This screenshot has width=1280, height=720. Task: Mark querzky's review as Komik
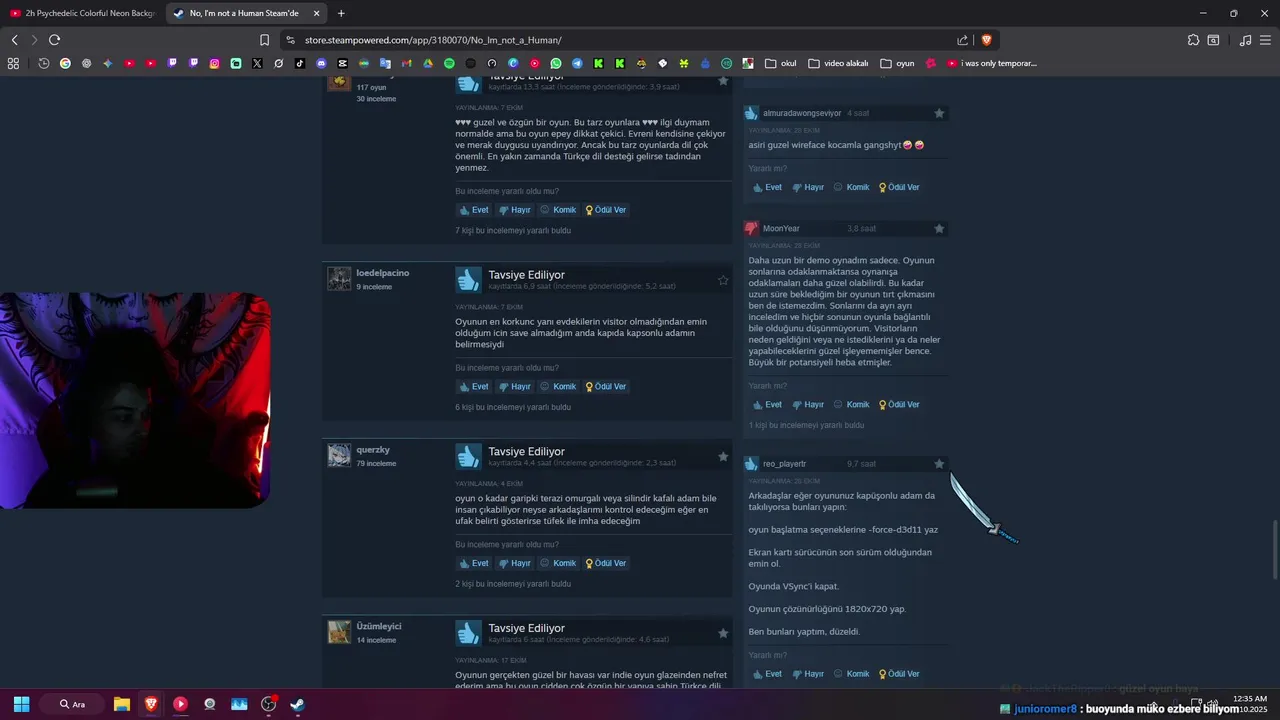tap(558, 563)
